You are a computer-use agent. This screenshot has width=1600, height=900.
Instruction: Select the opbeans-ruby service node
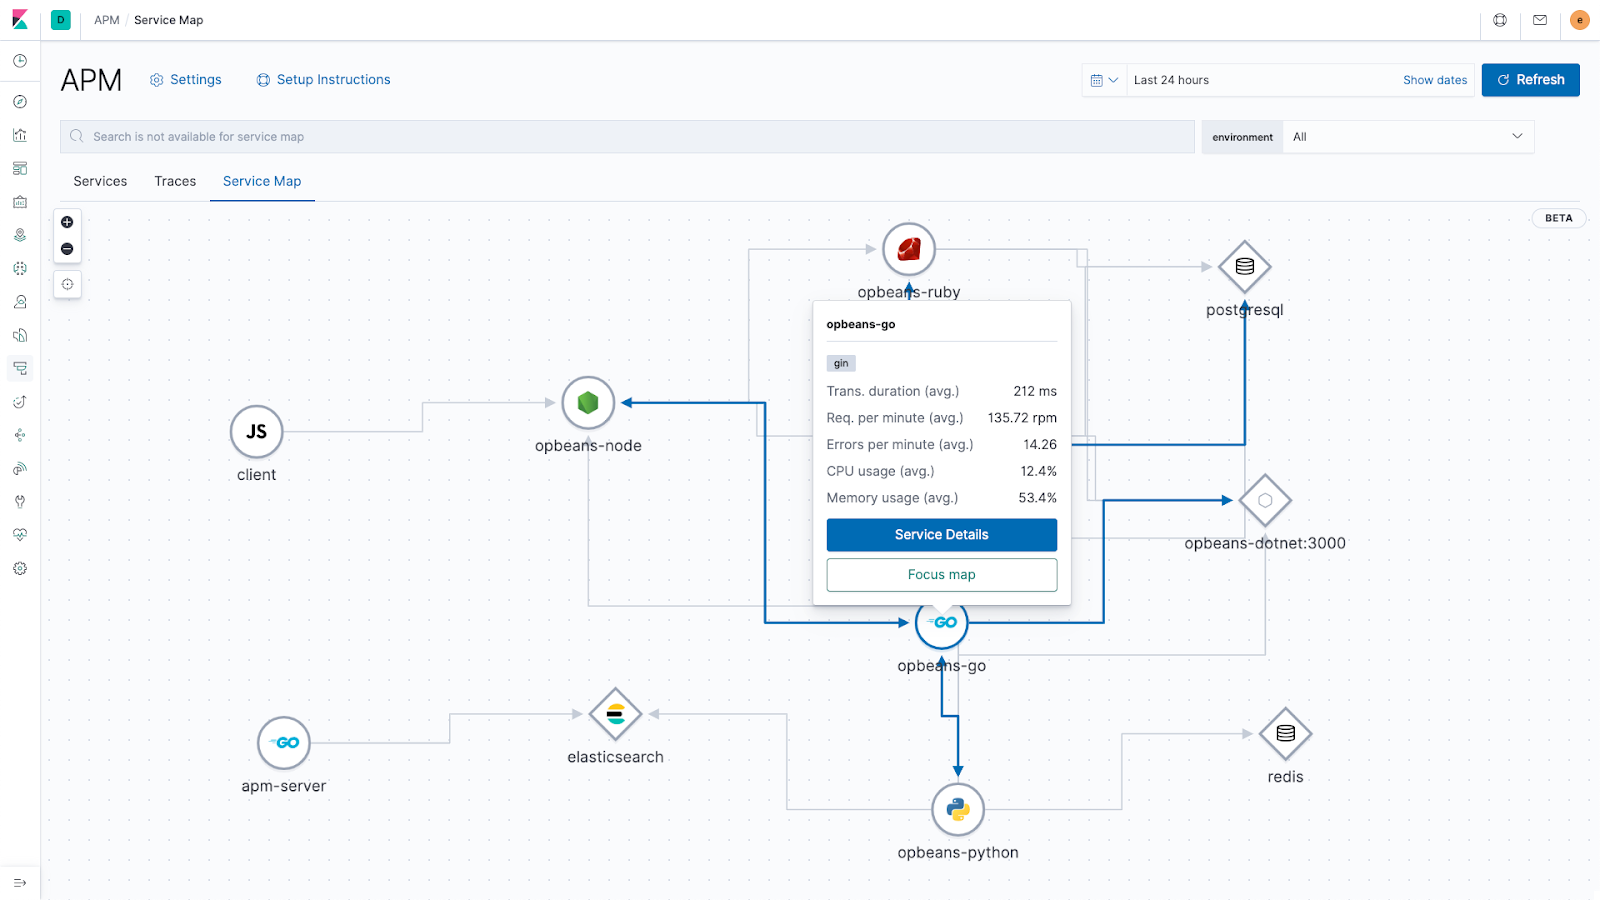pyautogui.click(x=909, y=249)
